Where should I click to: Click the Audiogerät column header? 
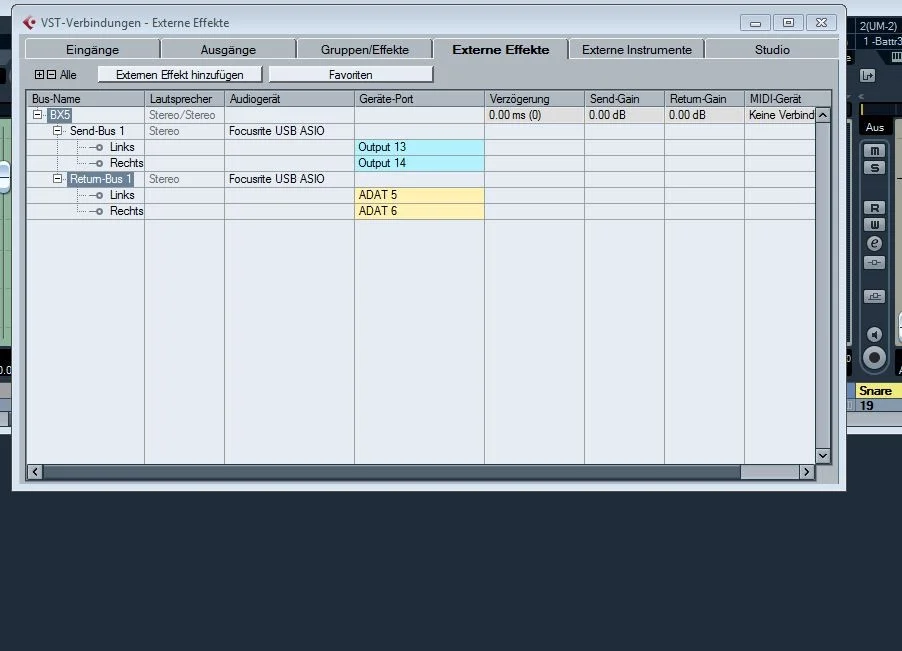click(289, 99)
